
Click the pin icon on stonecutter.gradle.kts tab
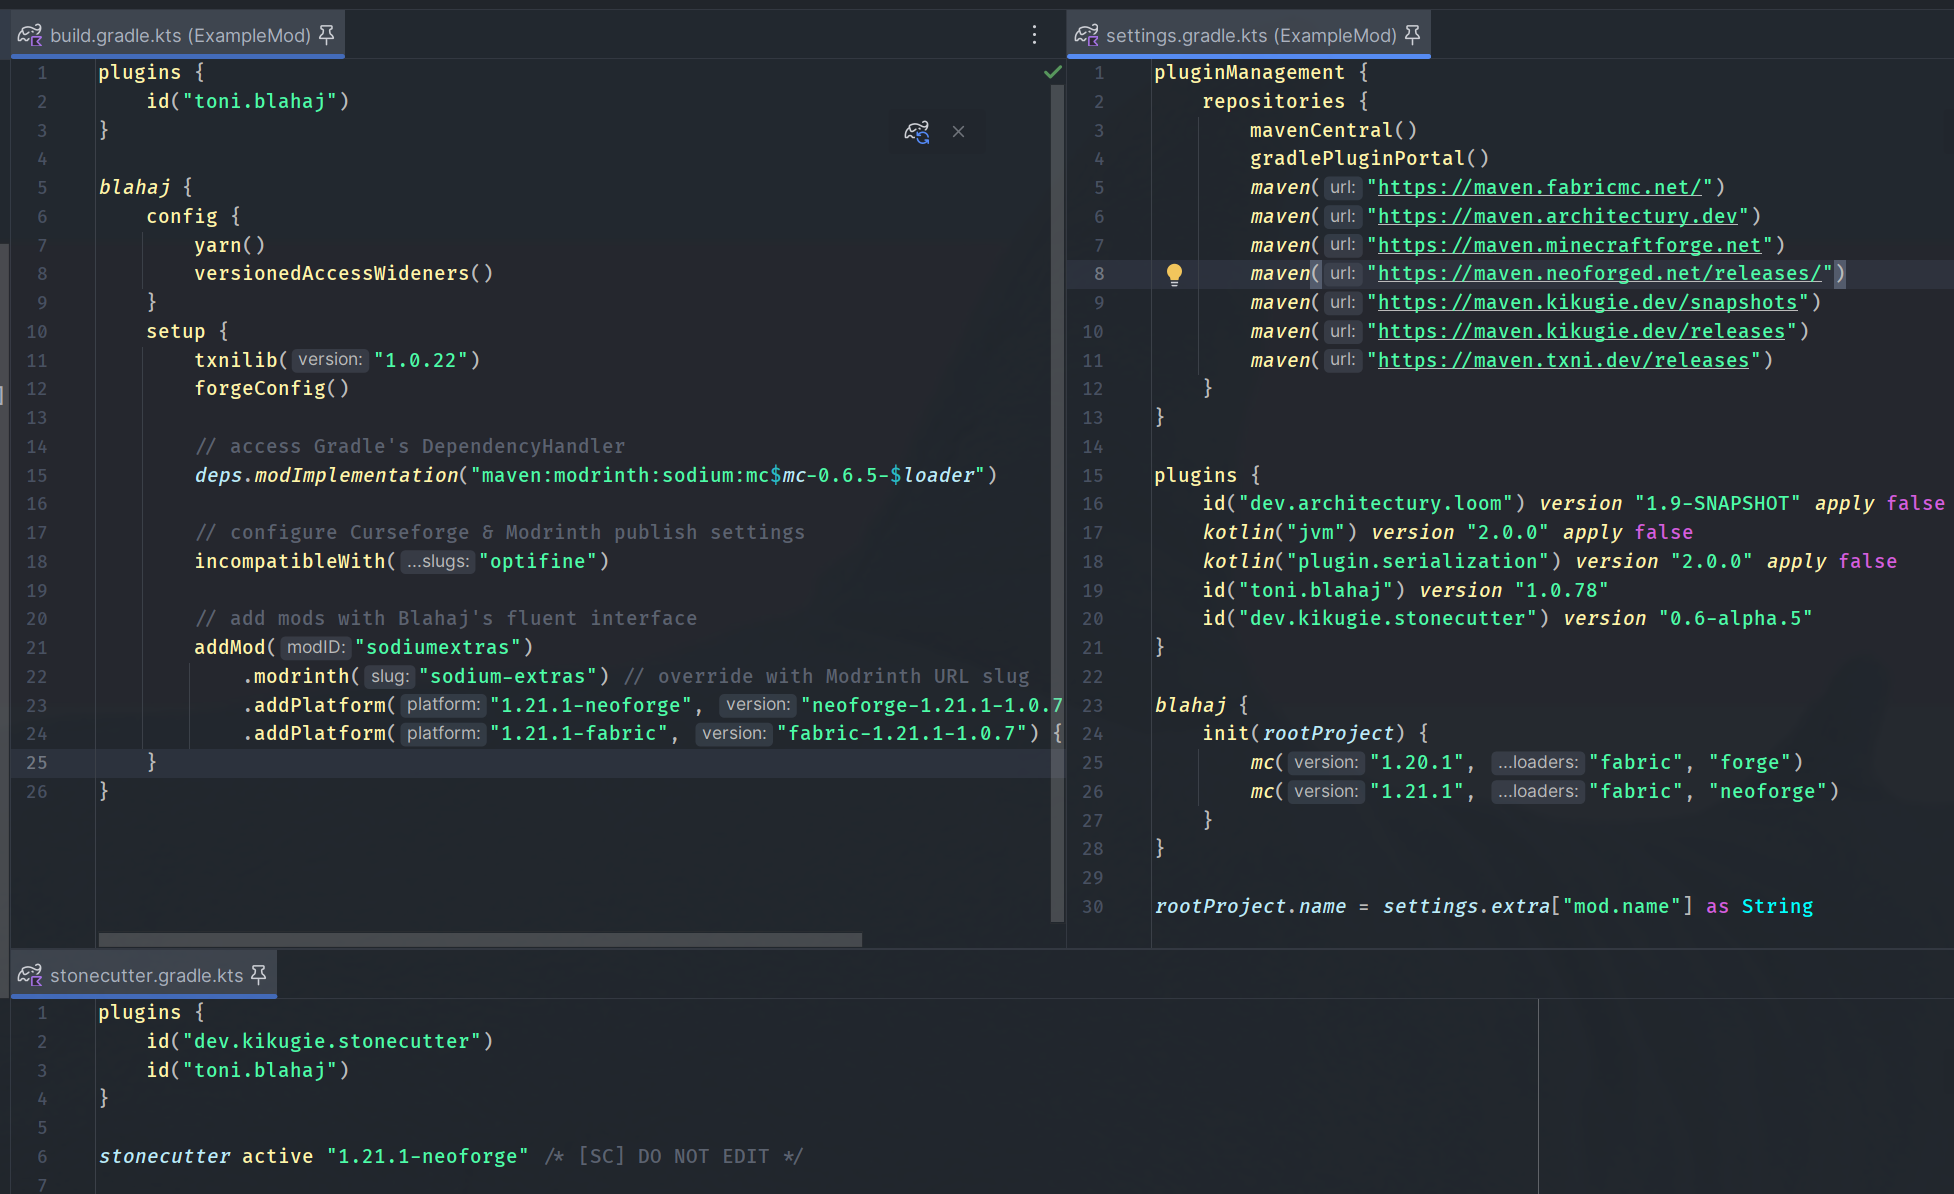pos(258,975)
